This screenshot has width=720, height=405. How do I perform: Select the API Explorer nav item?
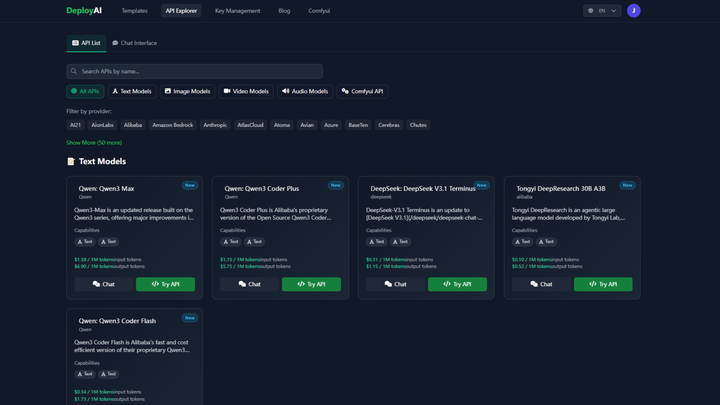(181, 11)
